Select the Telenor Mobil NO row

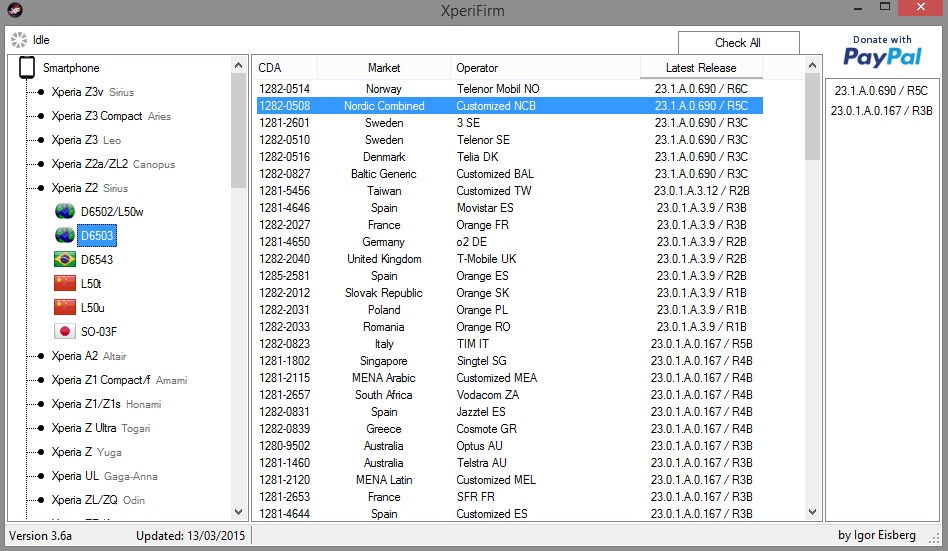510,89
